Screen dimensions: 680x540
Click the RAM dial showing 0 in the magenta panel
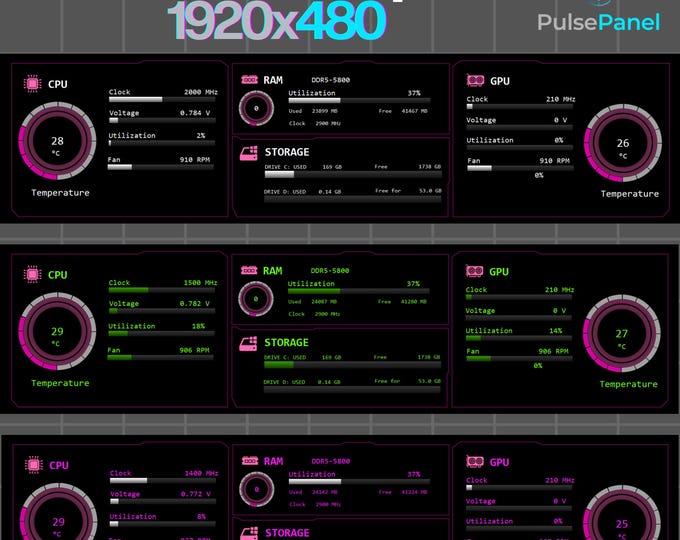pyautogui.click(x=257, y=489)
